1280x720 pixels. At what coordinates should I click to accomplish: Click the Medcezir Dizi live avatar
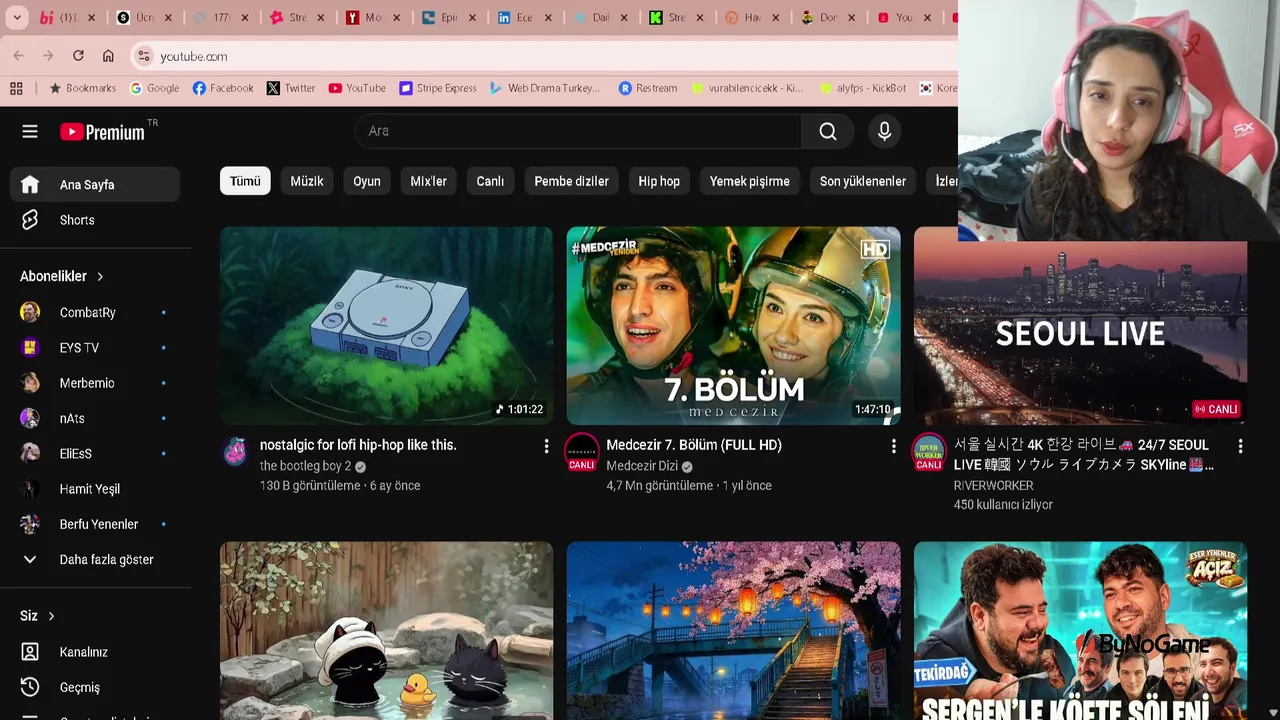point(581,452)
